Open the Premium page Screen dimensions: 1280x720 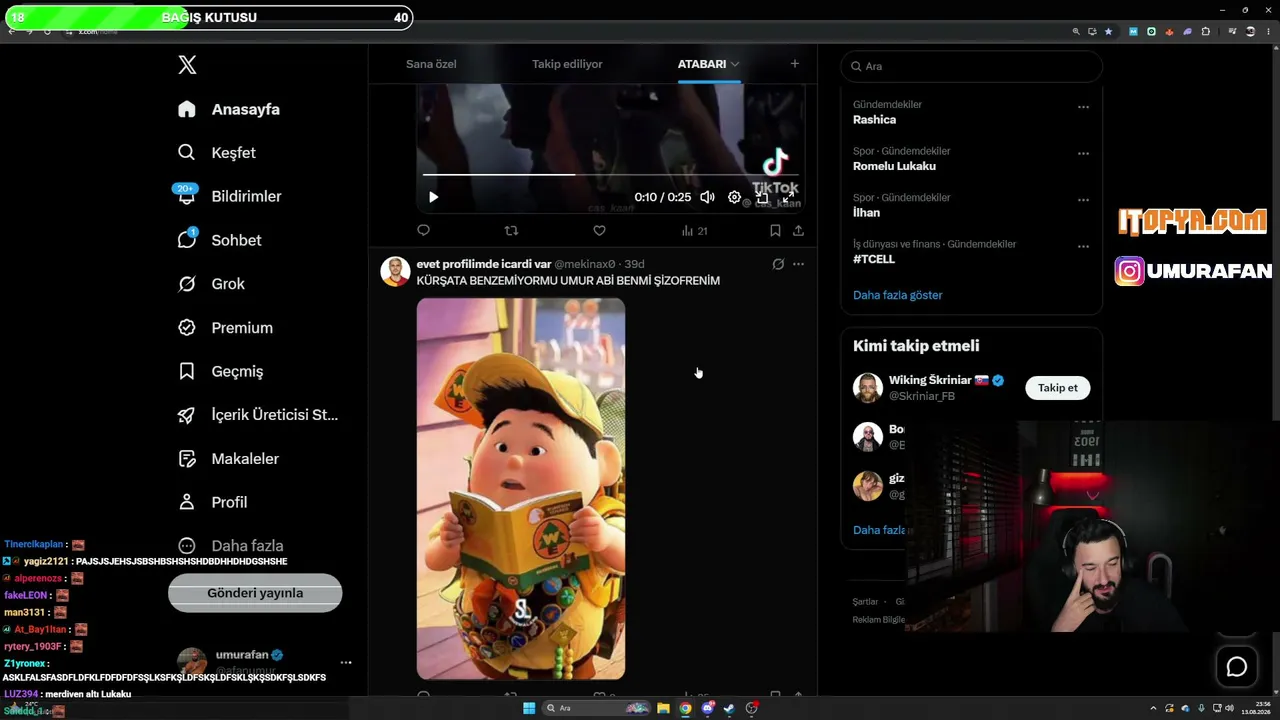[x=226, y=328]
